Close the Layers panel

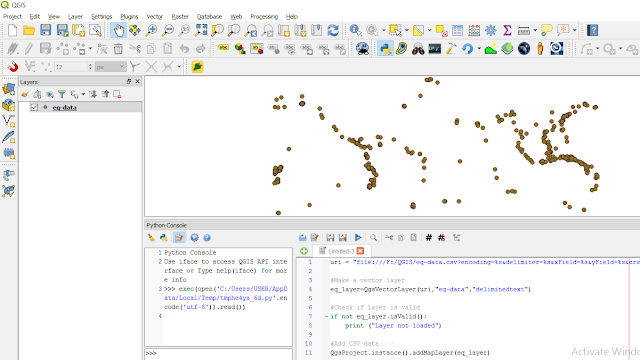[138, 81]
